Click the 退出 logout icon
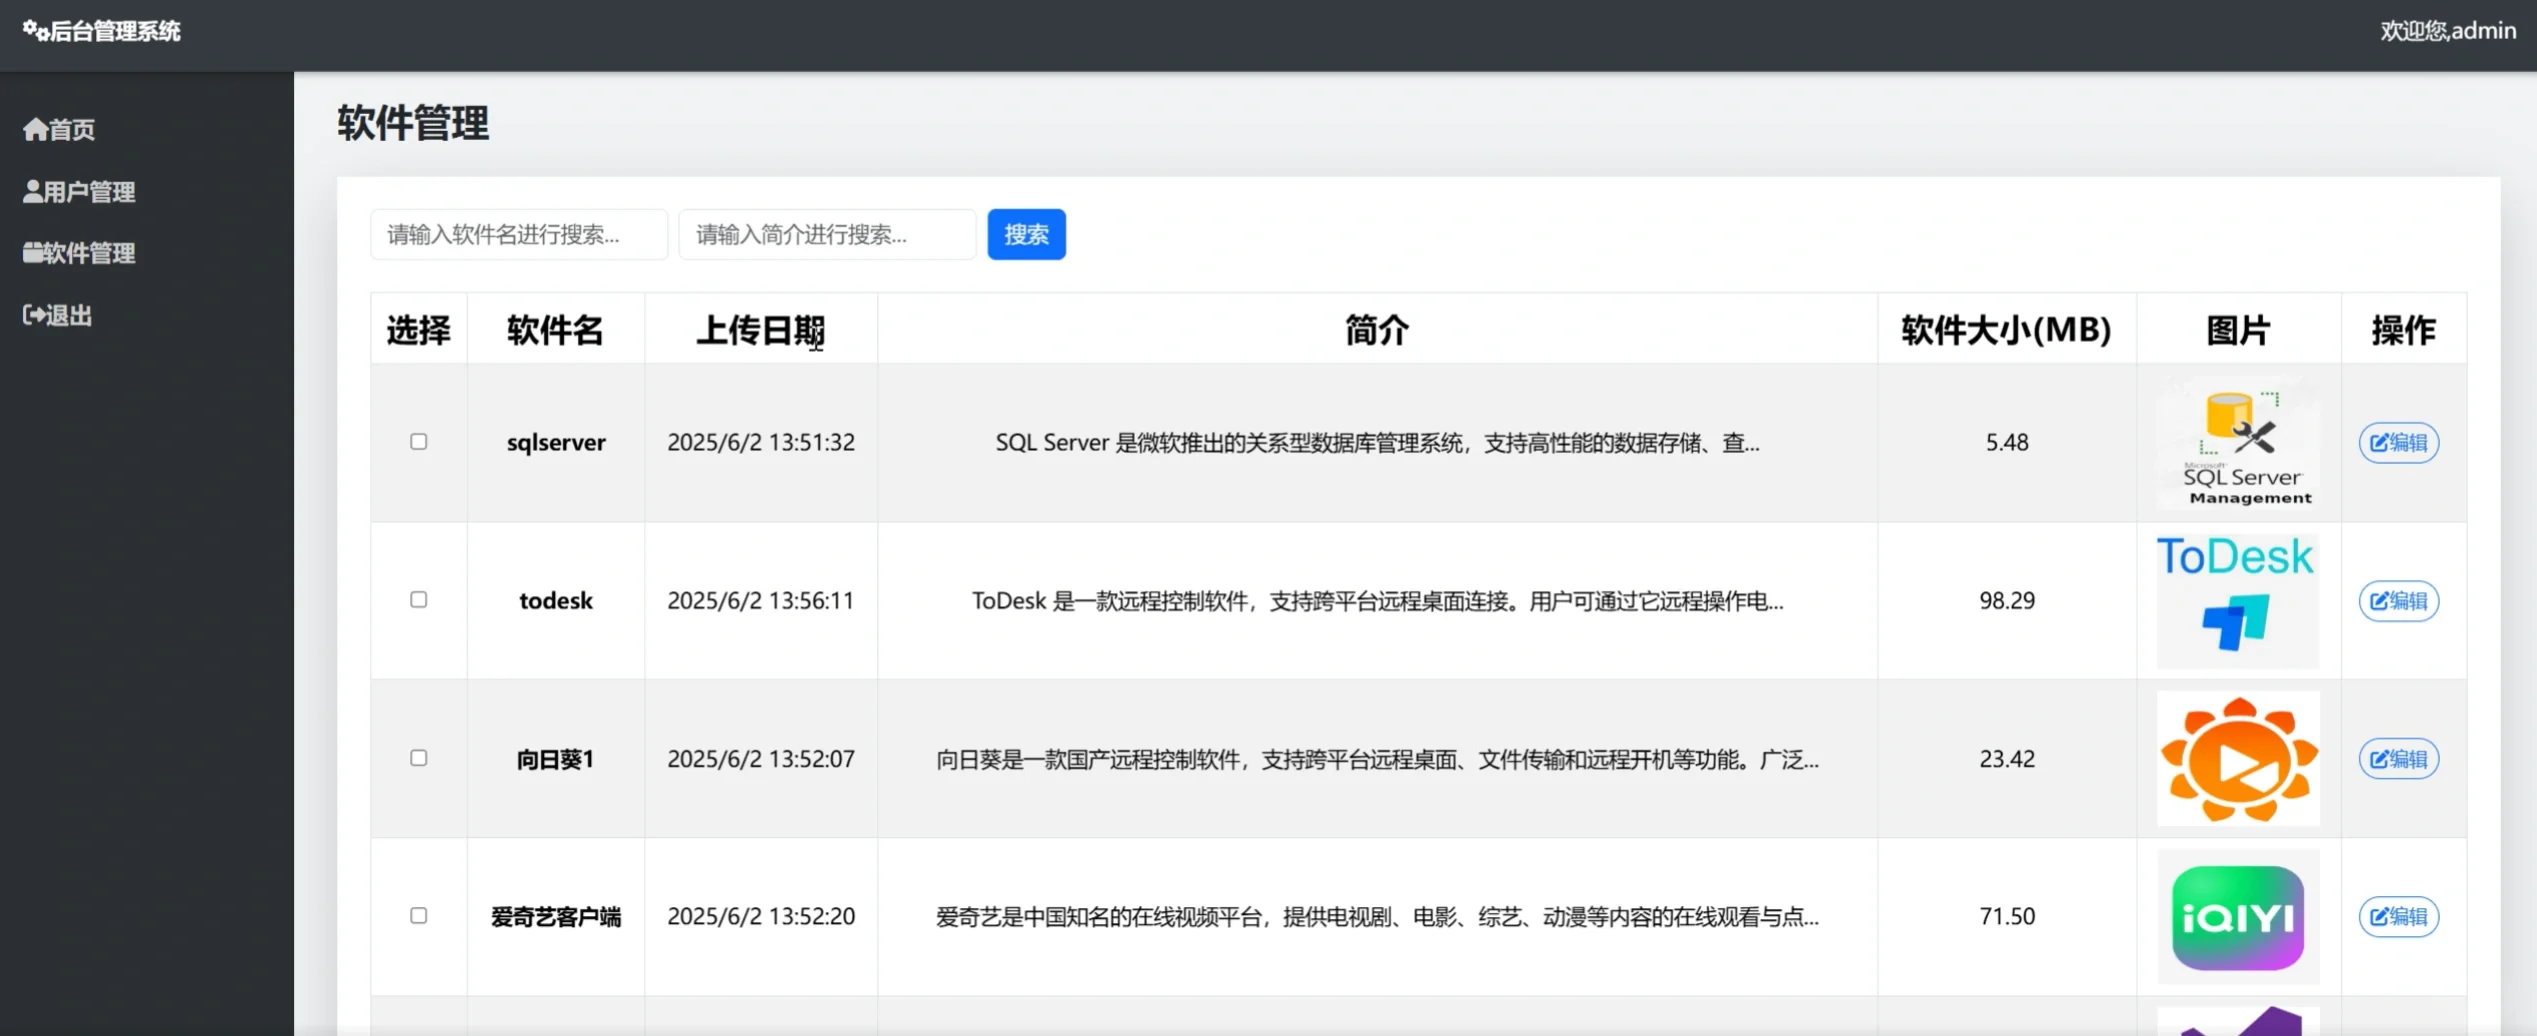 pos(32,314)
